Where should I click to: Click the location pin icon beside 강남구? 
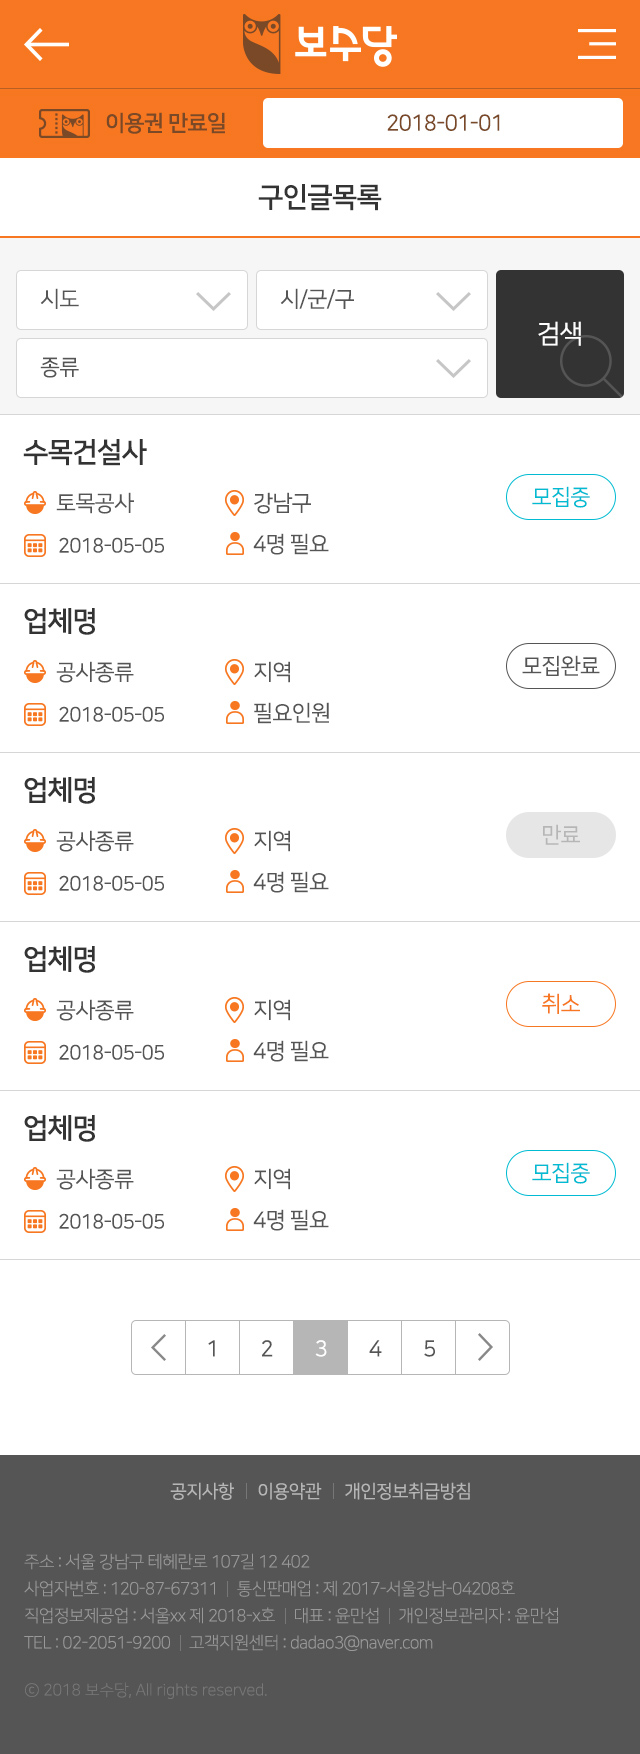(235, 502)
